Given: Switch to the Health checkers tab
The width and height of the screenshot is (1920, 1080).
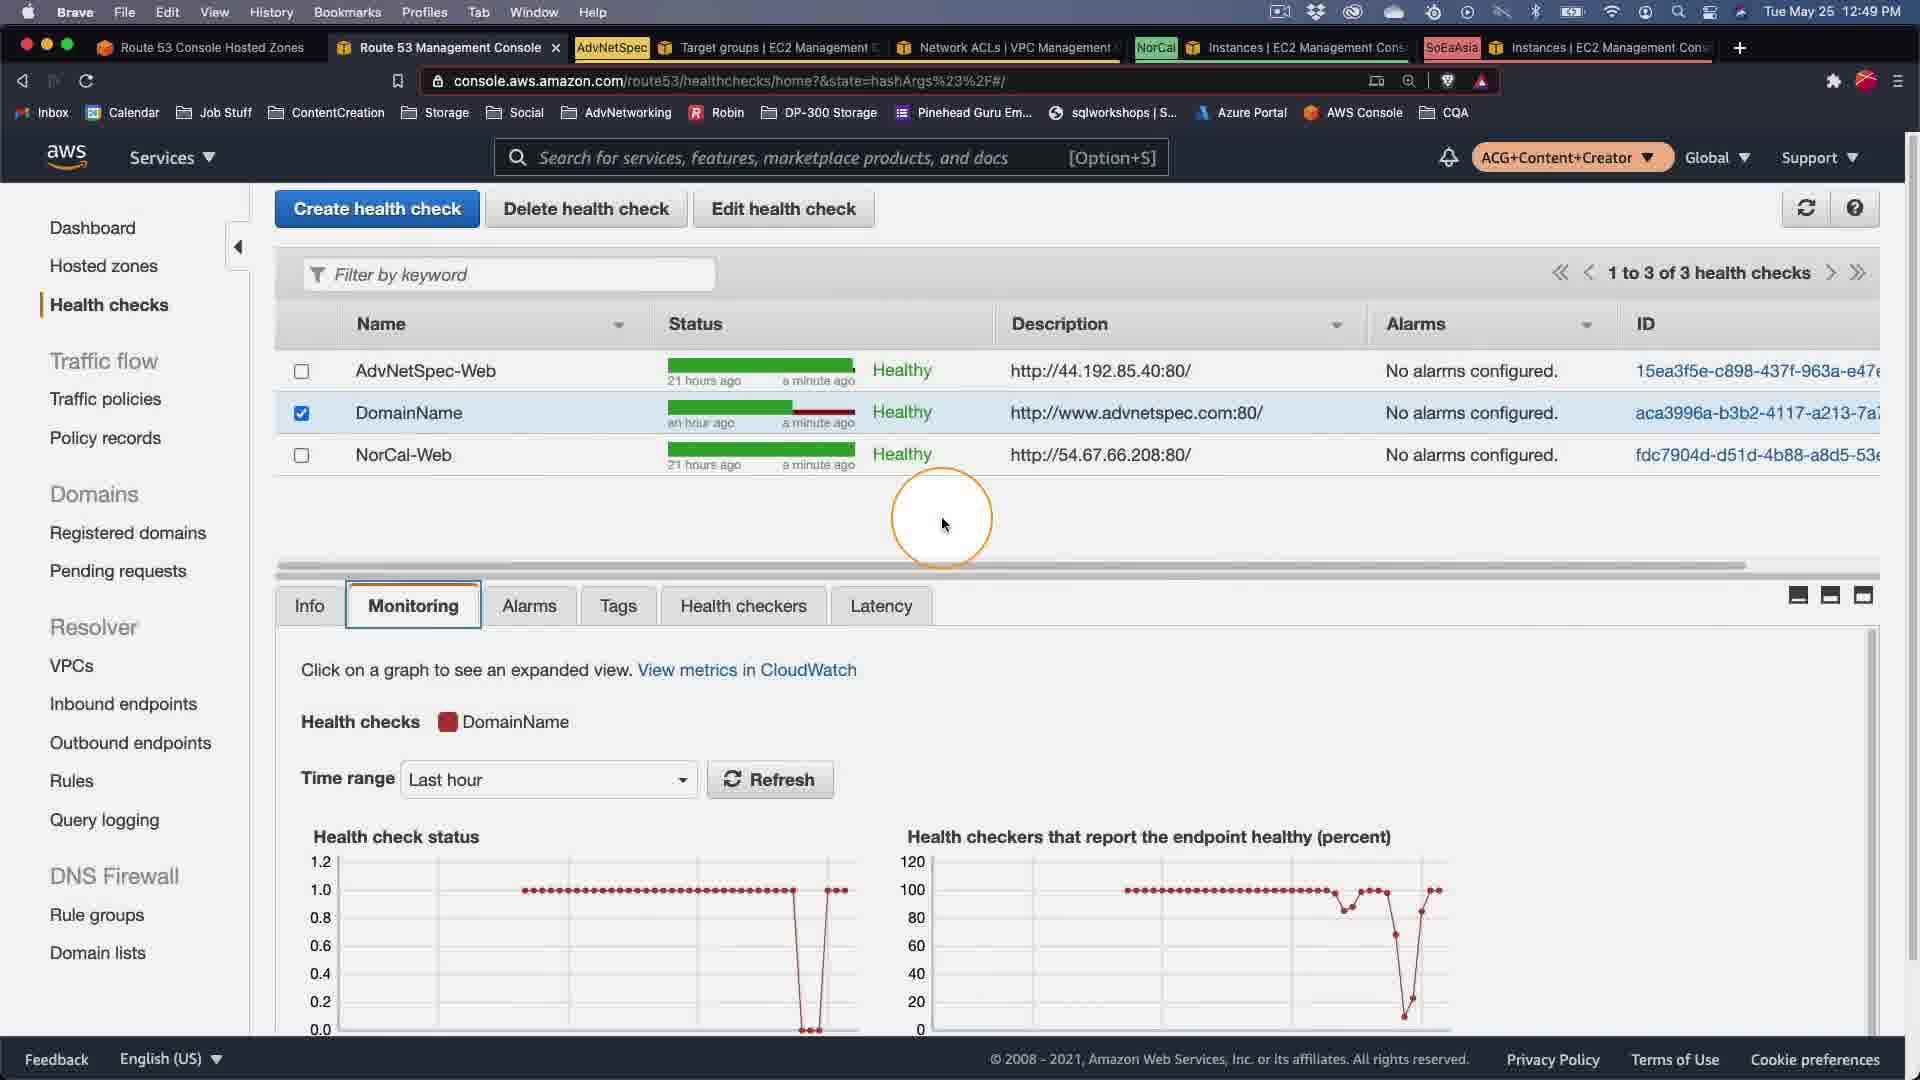Looking at the screenshot, I should 743,606.
